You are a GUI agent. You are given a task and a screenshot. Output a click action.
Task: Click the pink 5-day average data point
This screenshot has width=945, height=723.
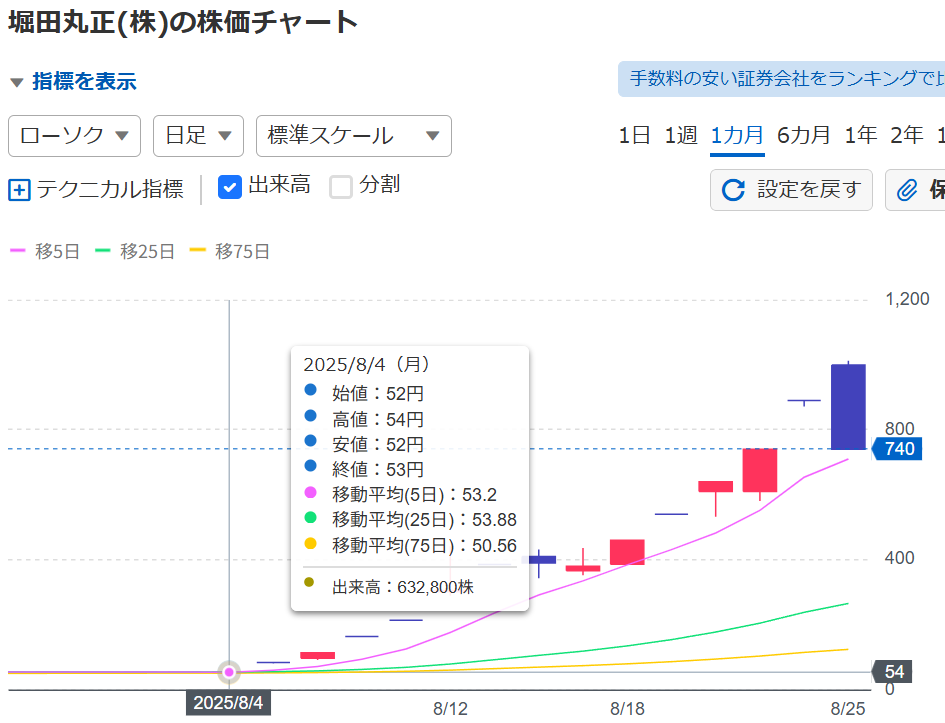coord(230,671)
